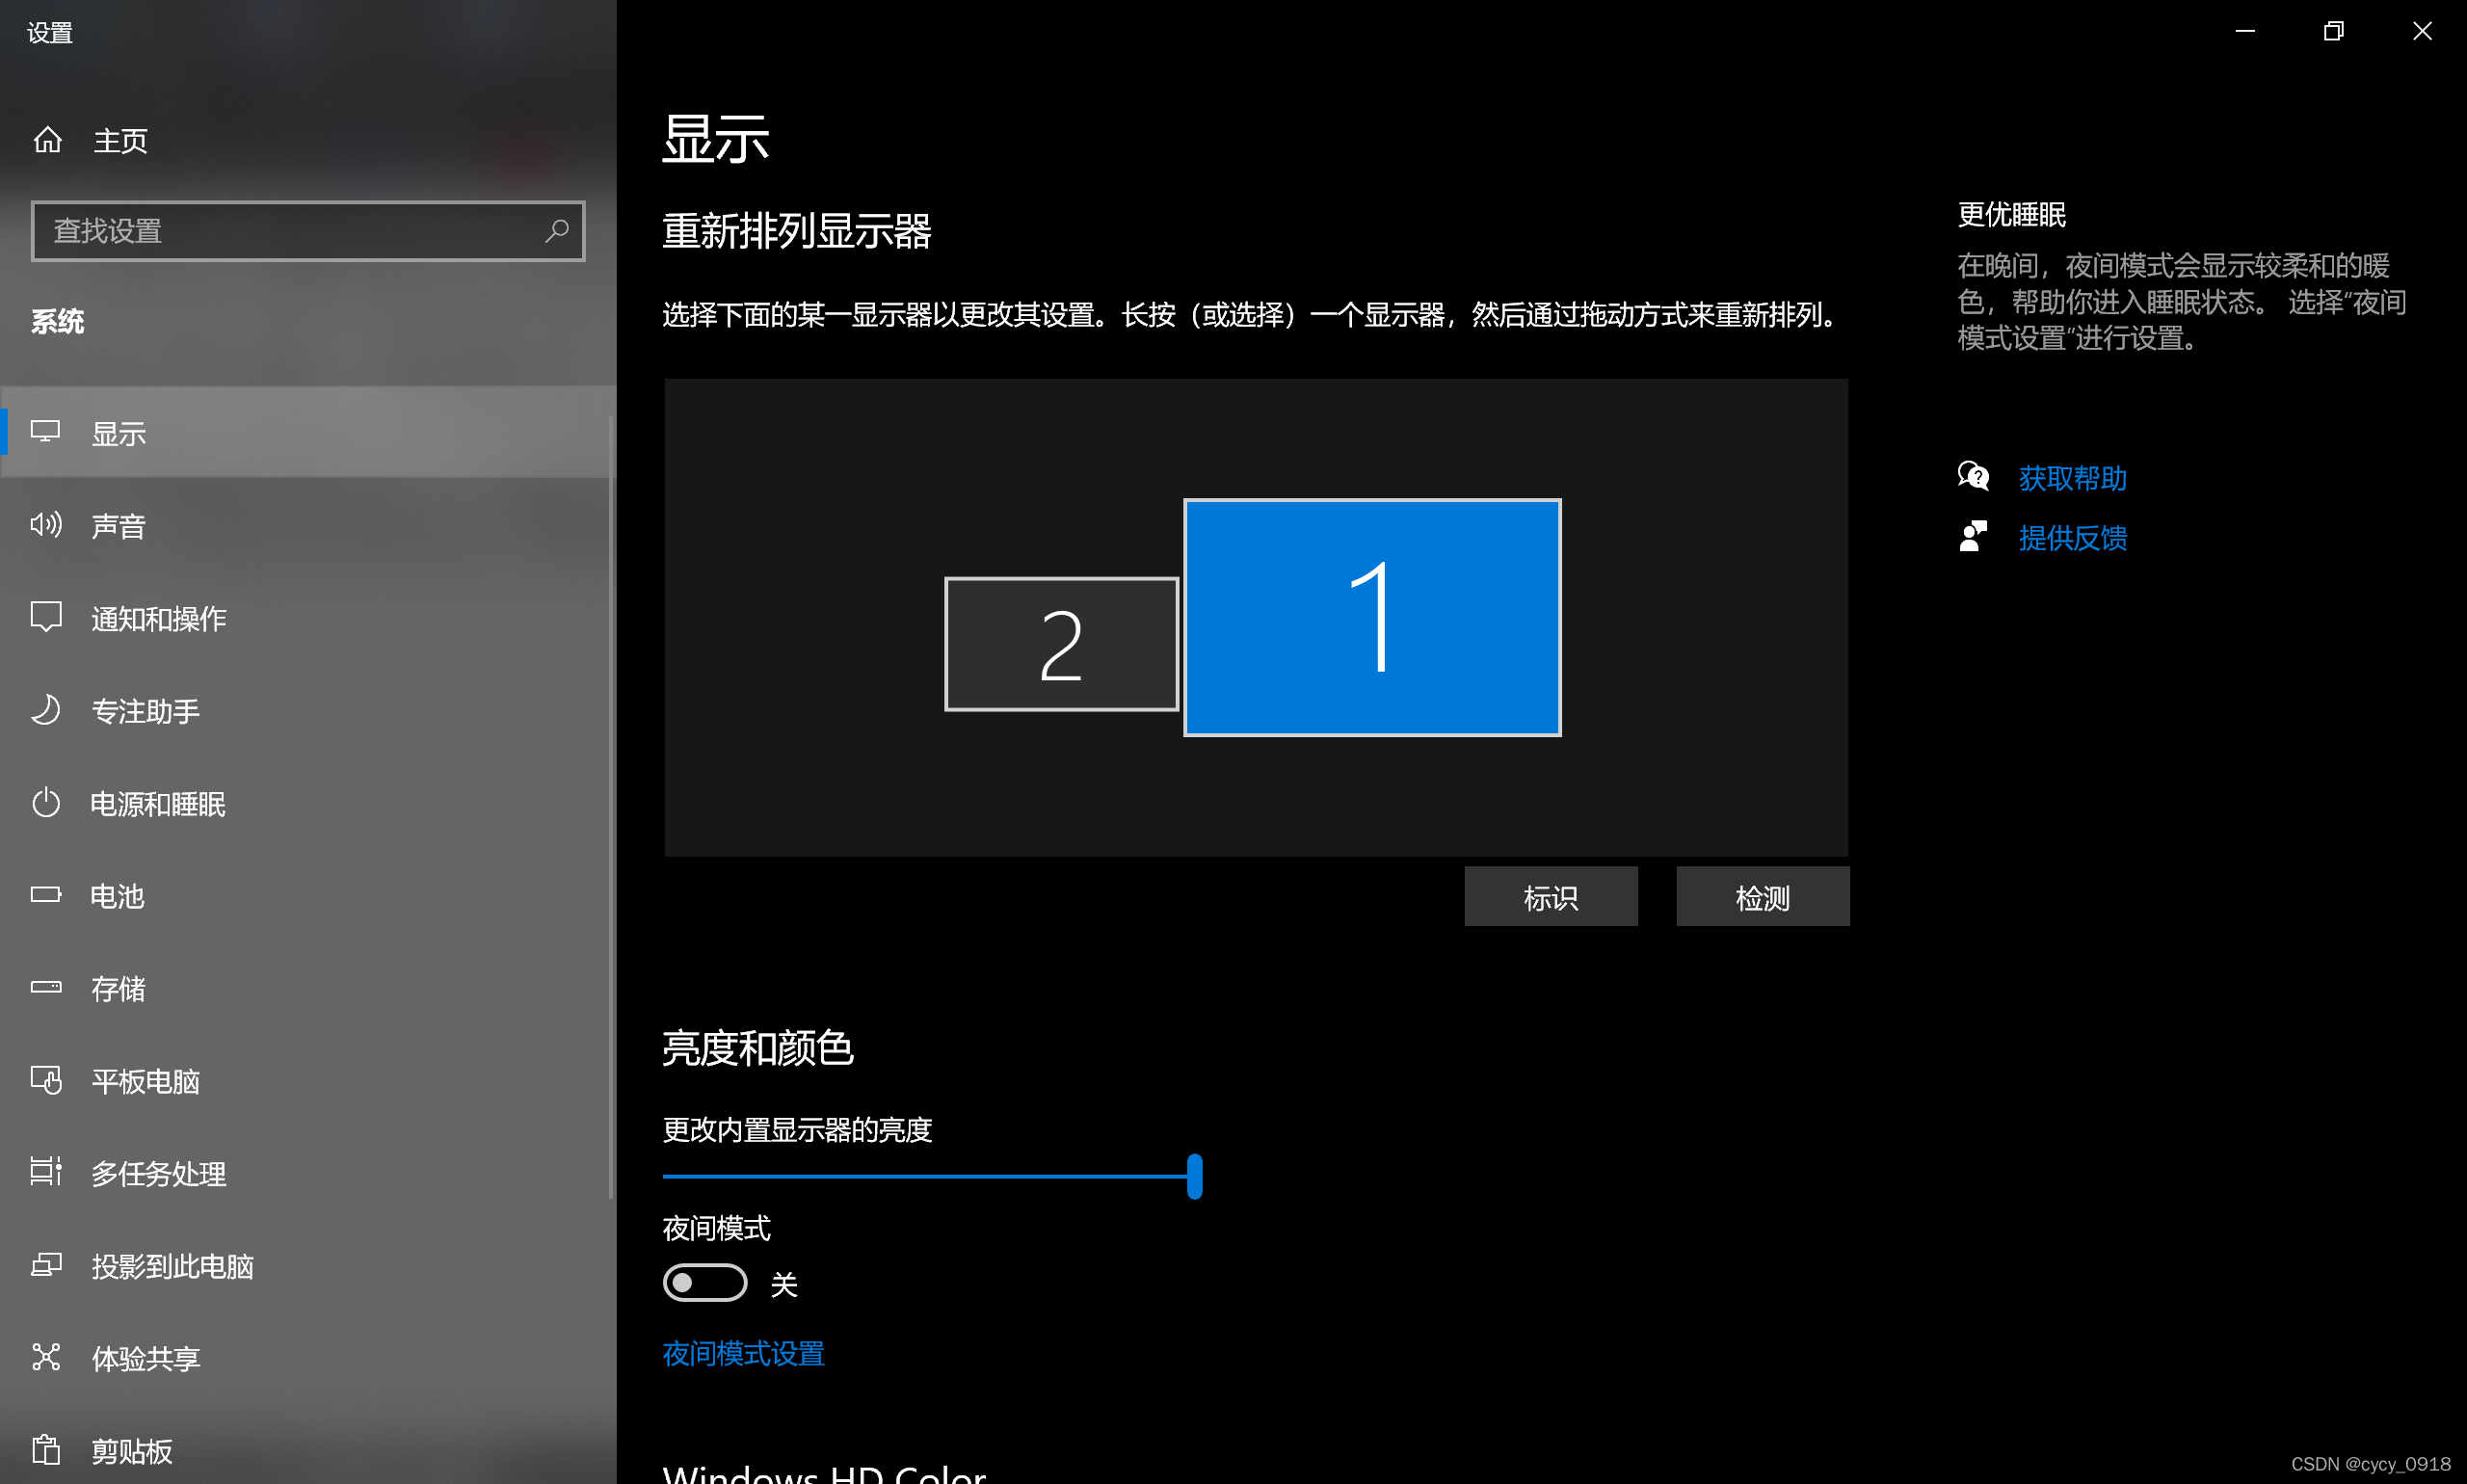Toggle the 夜间模式 night light switch

tap(705, 1282)
